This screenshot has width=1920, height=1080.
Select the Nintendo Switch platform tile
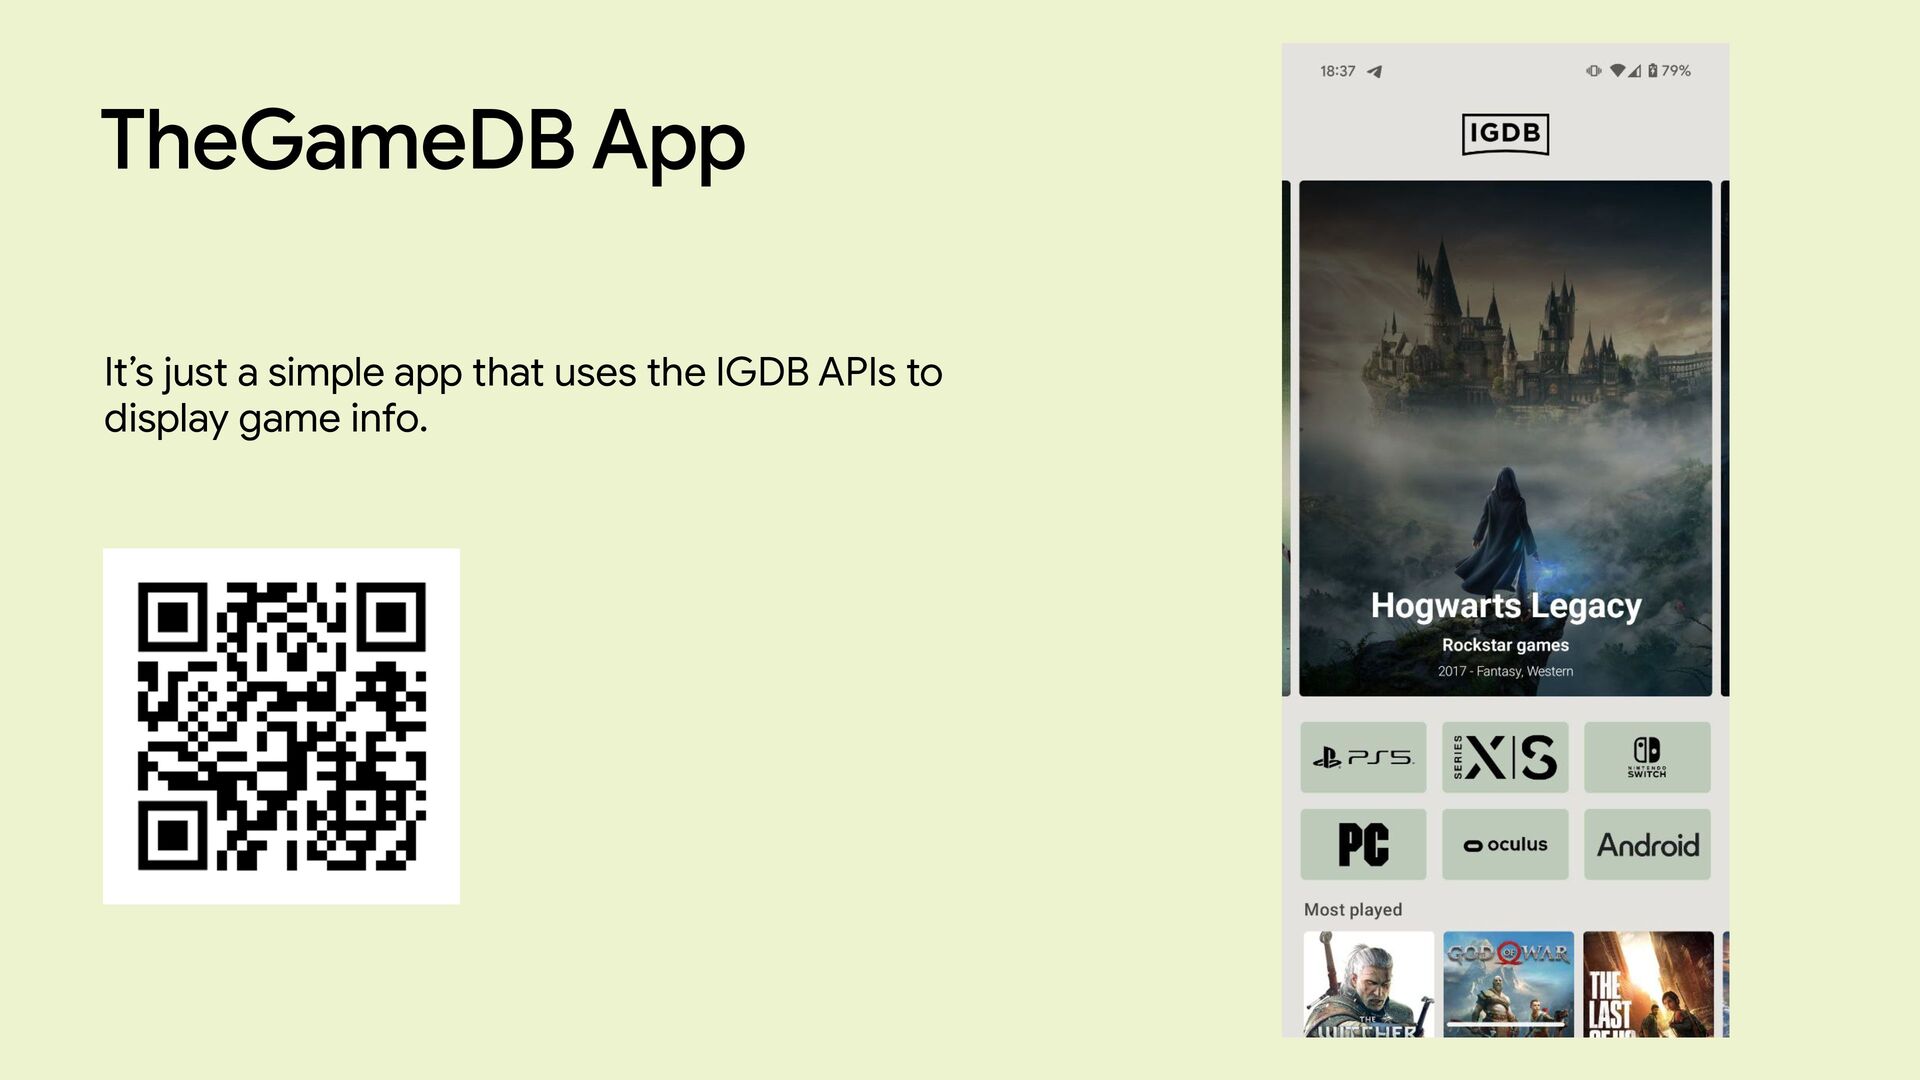1647,757
